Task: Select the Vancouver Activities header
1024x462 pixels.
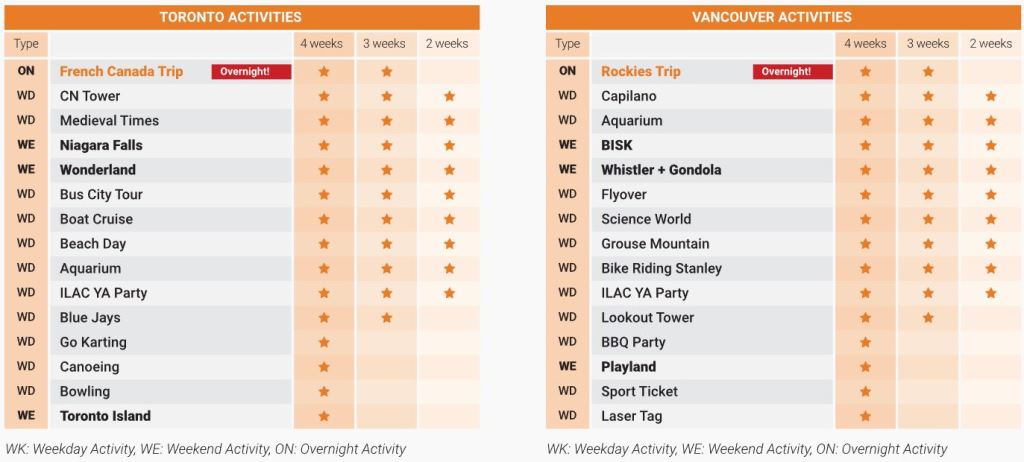Action: 785,17
